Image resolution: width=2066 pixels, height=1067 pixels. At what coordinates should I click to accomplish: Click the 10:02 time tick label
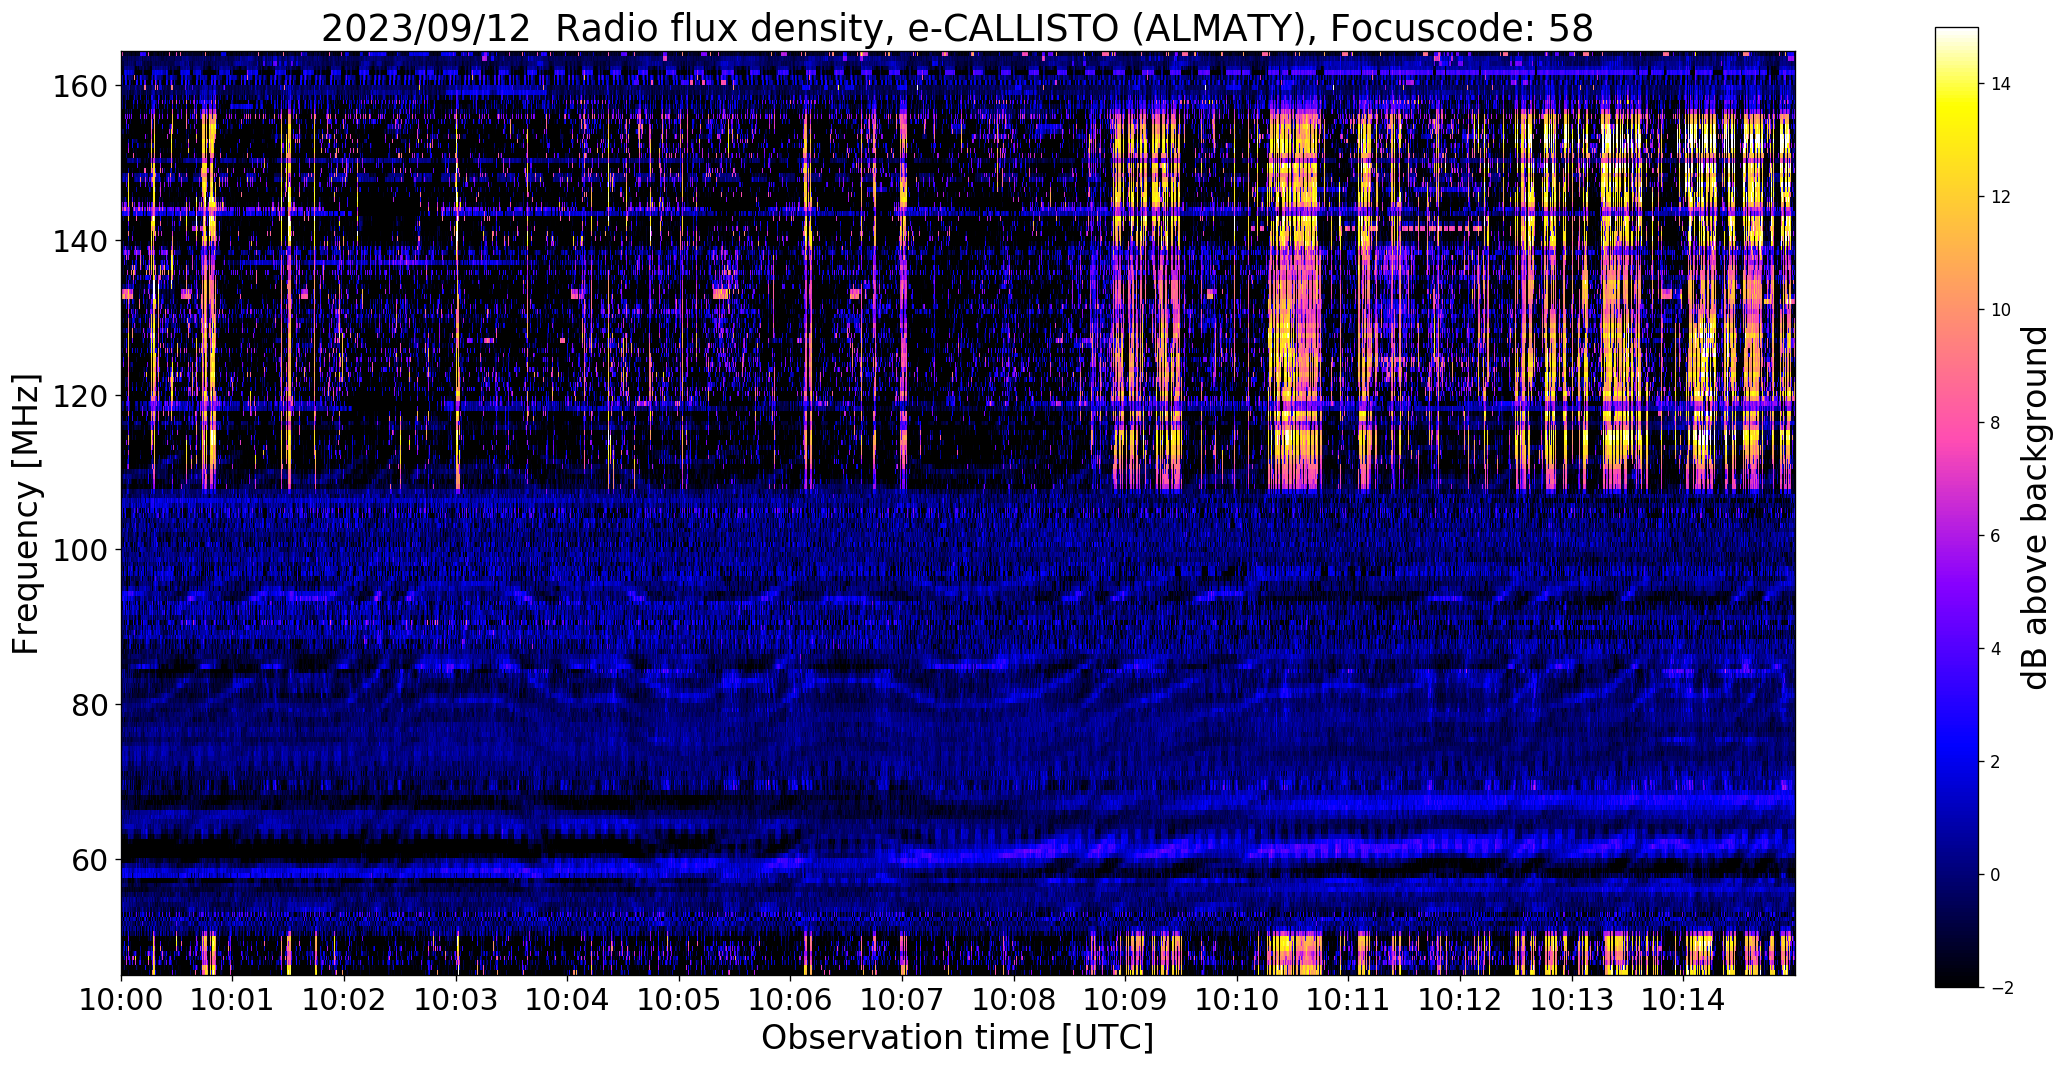[x=345, y=999]
